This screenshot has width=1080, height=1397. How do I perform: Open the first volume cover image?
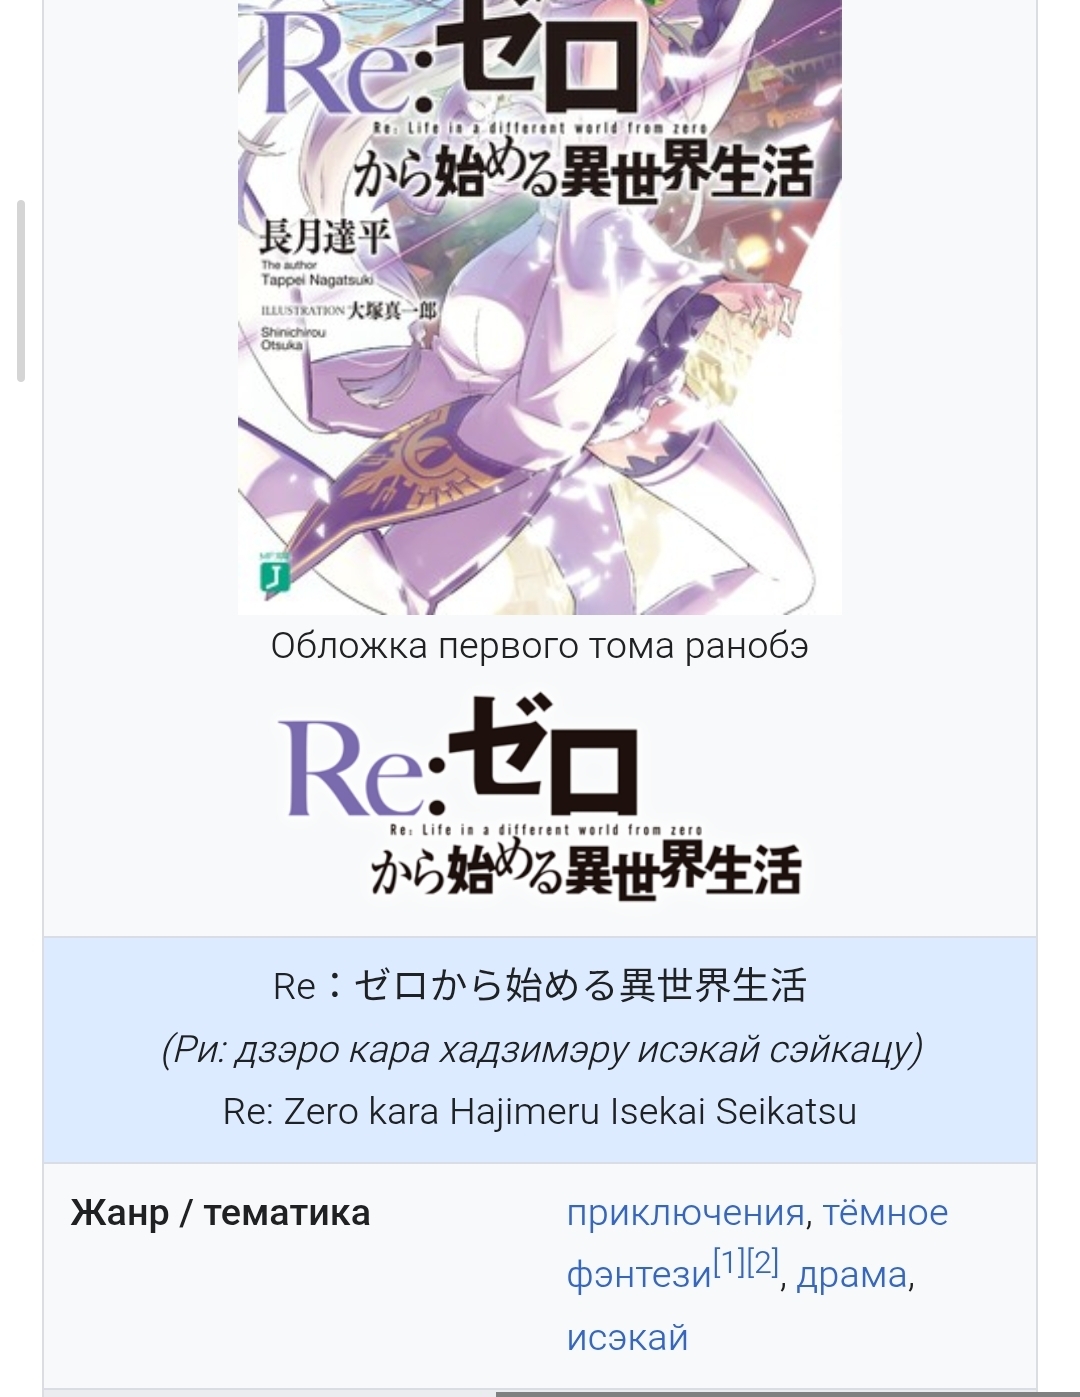click(540, 307)
